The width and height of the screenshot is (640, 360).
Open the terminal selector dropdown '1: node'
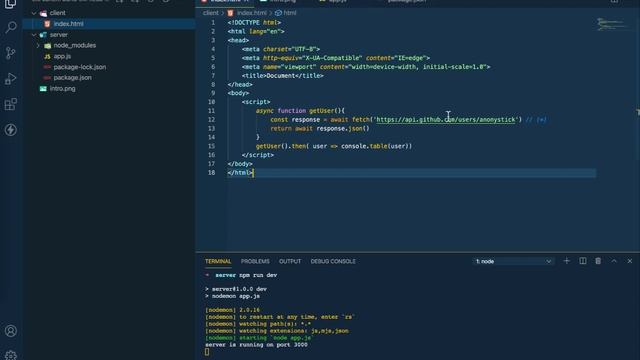[513, 261]
